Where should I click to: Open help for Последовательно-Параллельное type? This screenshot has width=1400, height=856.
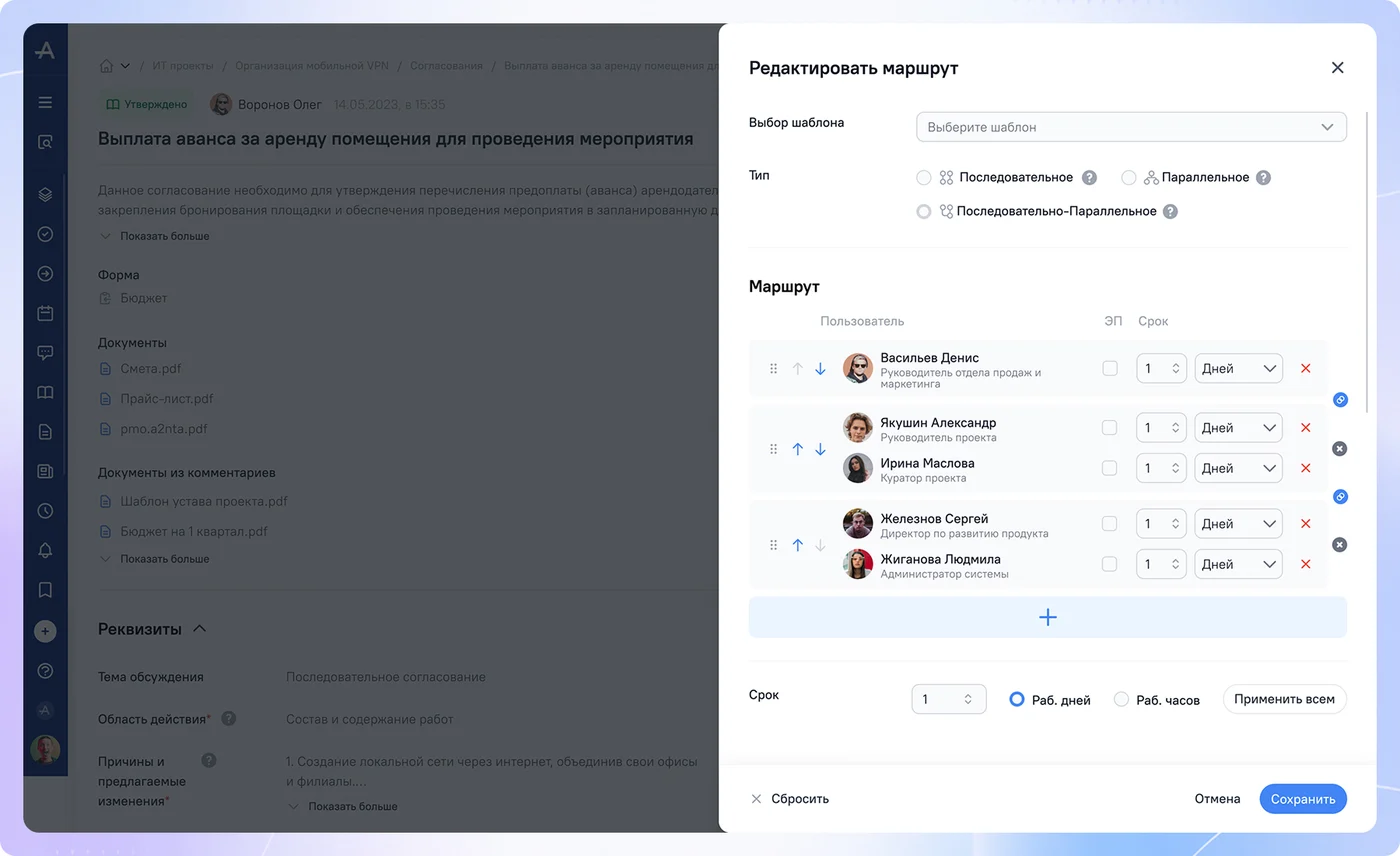tap(1170, 212)
